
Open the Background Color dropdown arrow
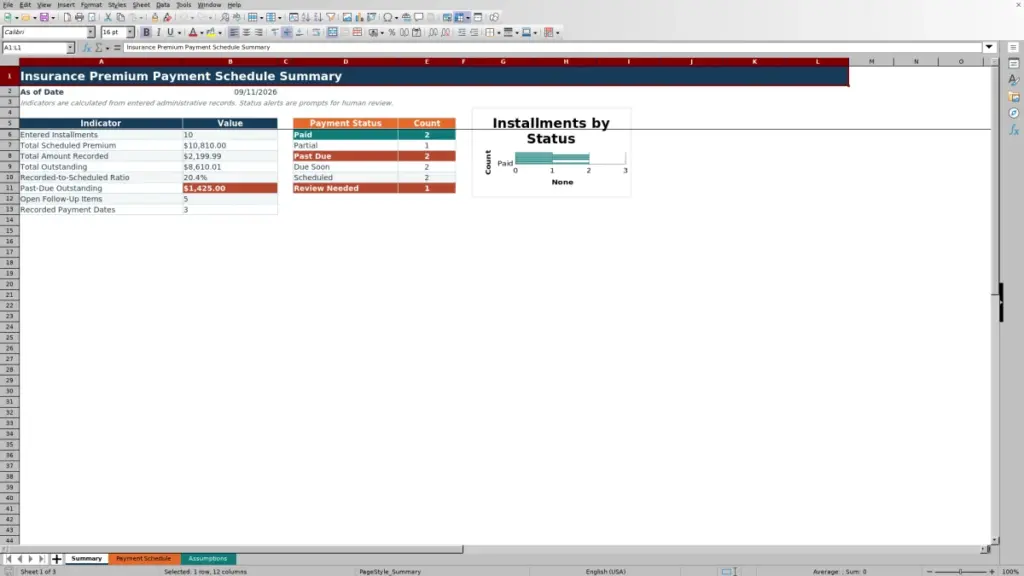pos(220,32)
